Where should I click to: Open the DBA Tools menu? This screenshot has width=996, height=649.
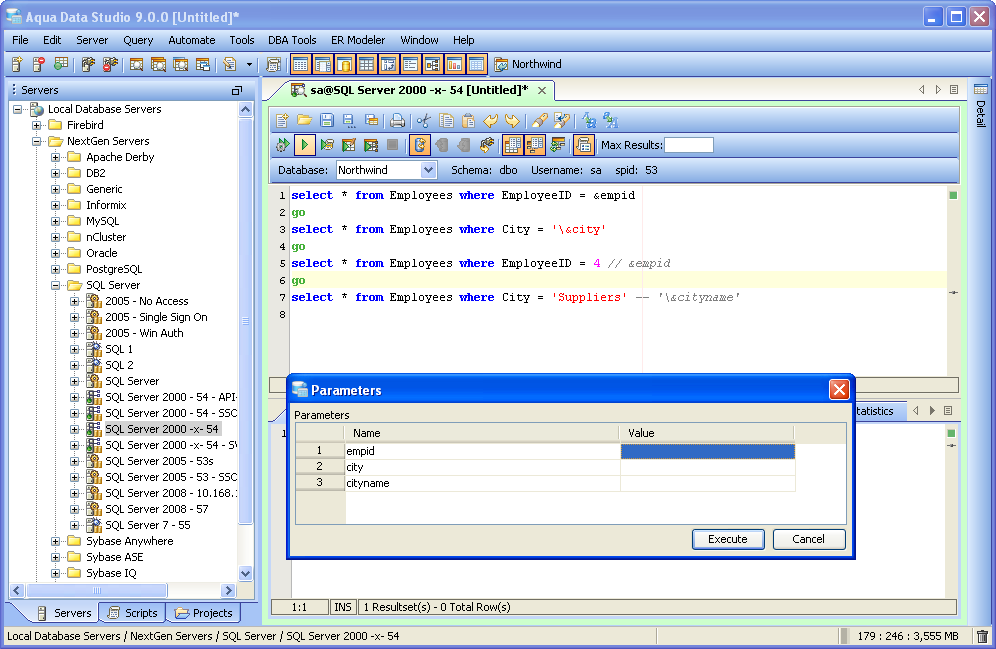click(x=292, y=40)
